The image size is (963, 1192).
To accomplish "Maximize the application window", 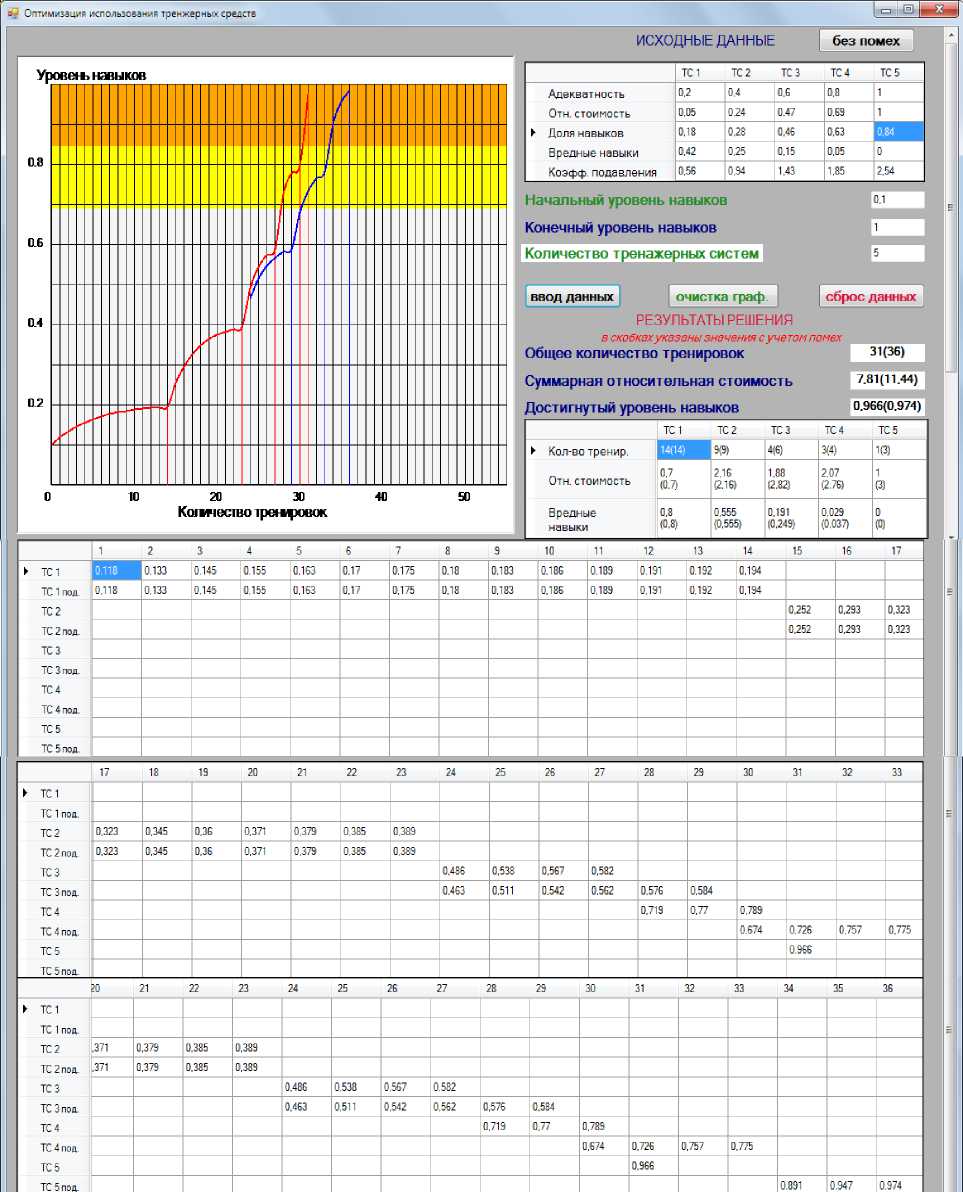I will pos(909,10).
